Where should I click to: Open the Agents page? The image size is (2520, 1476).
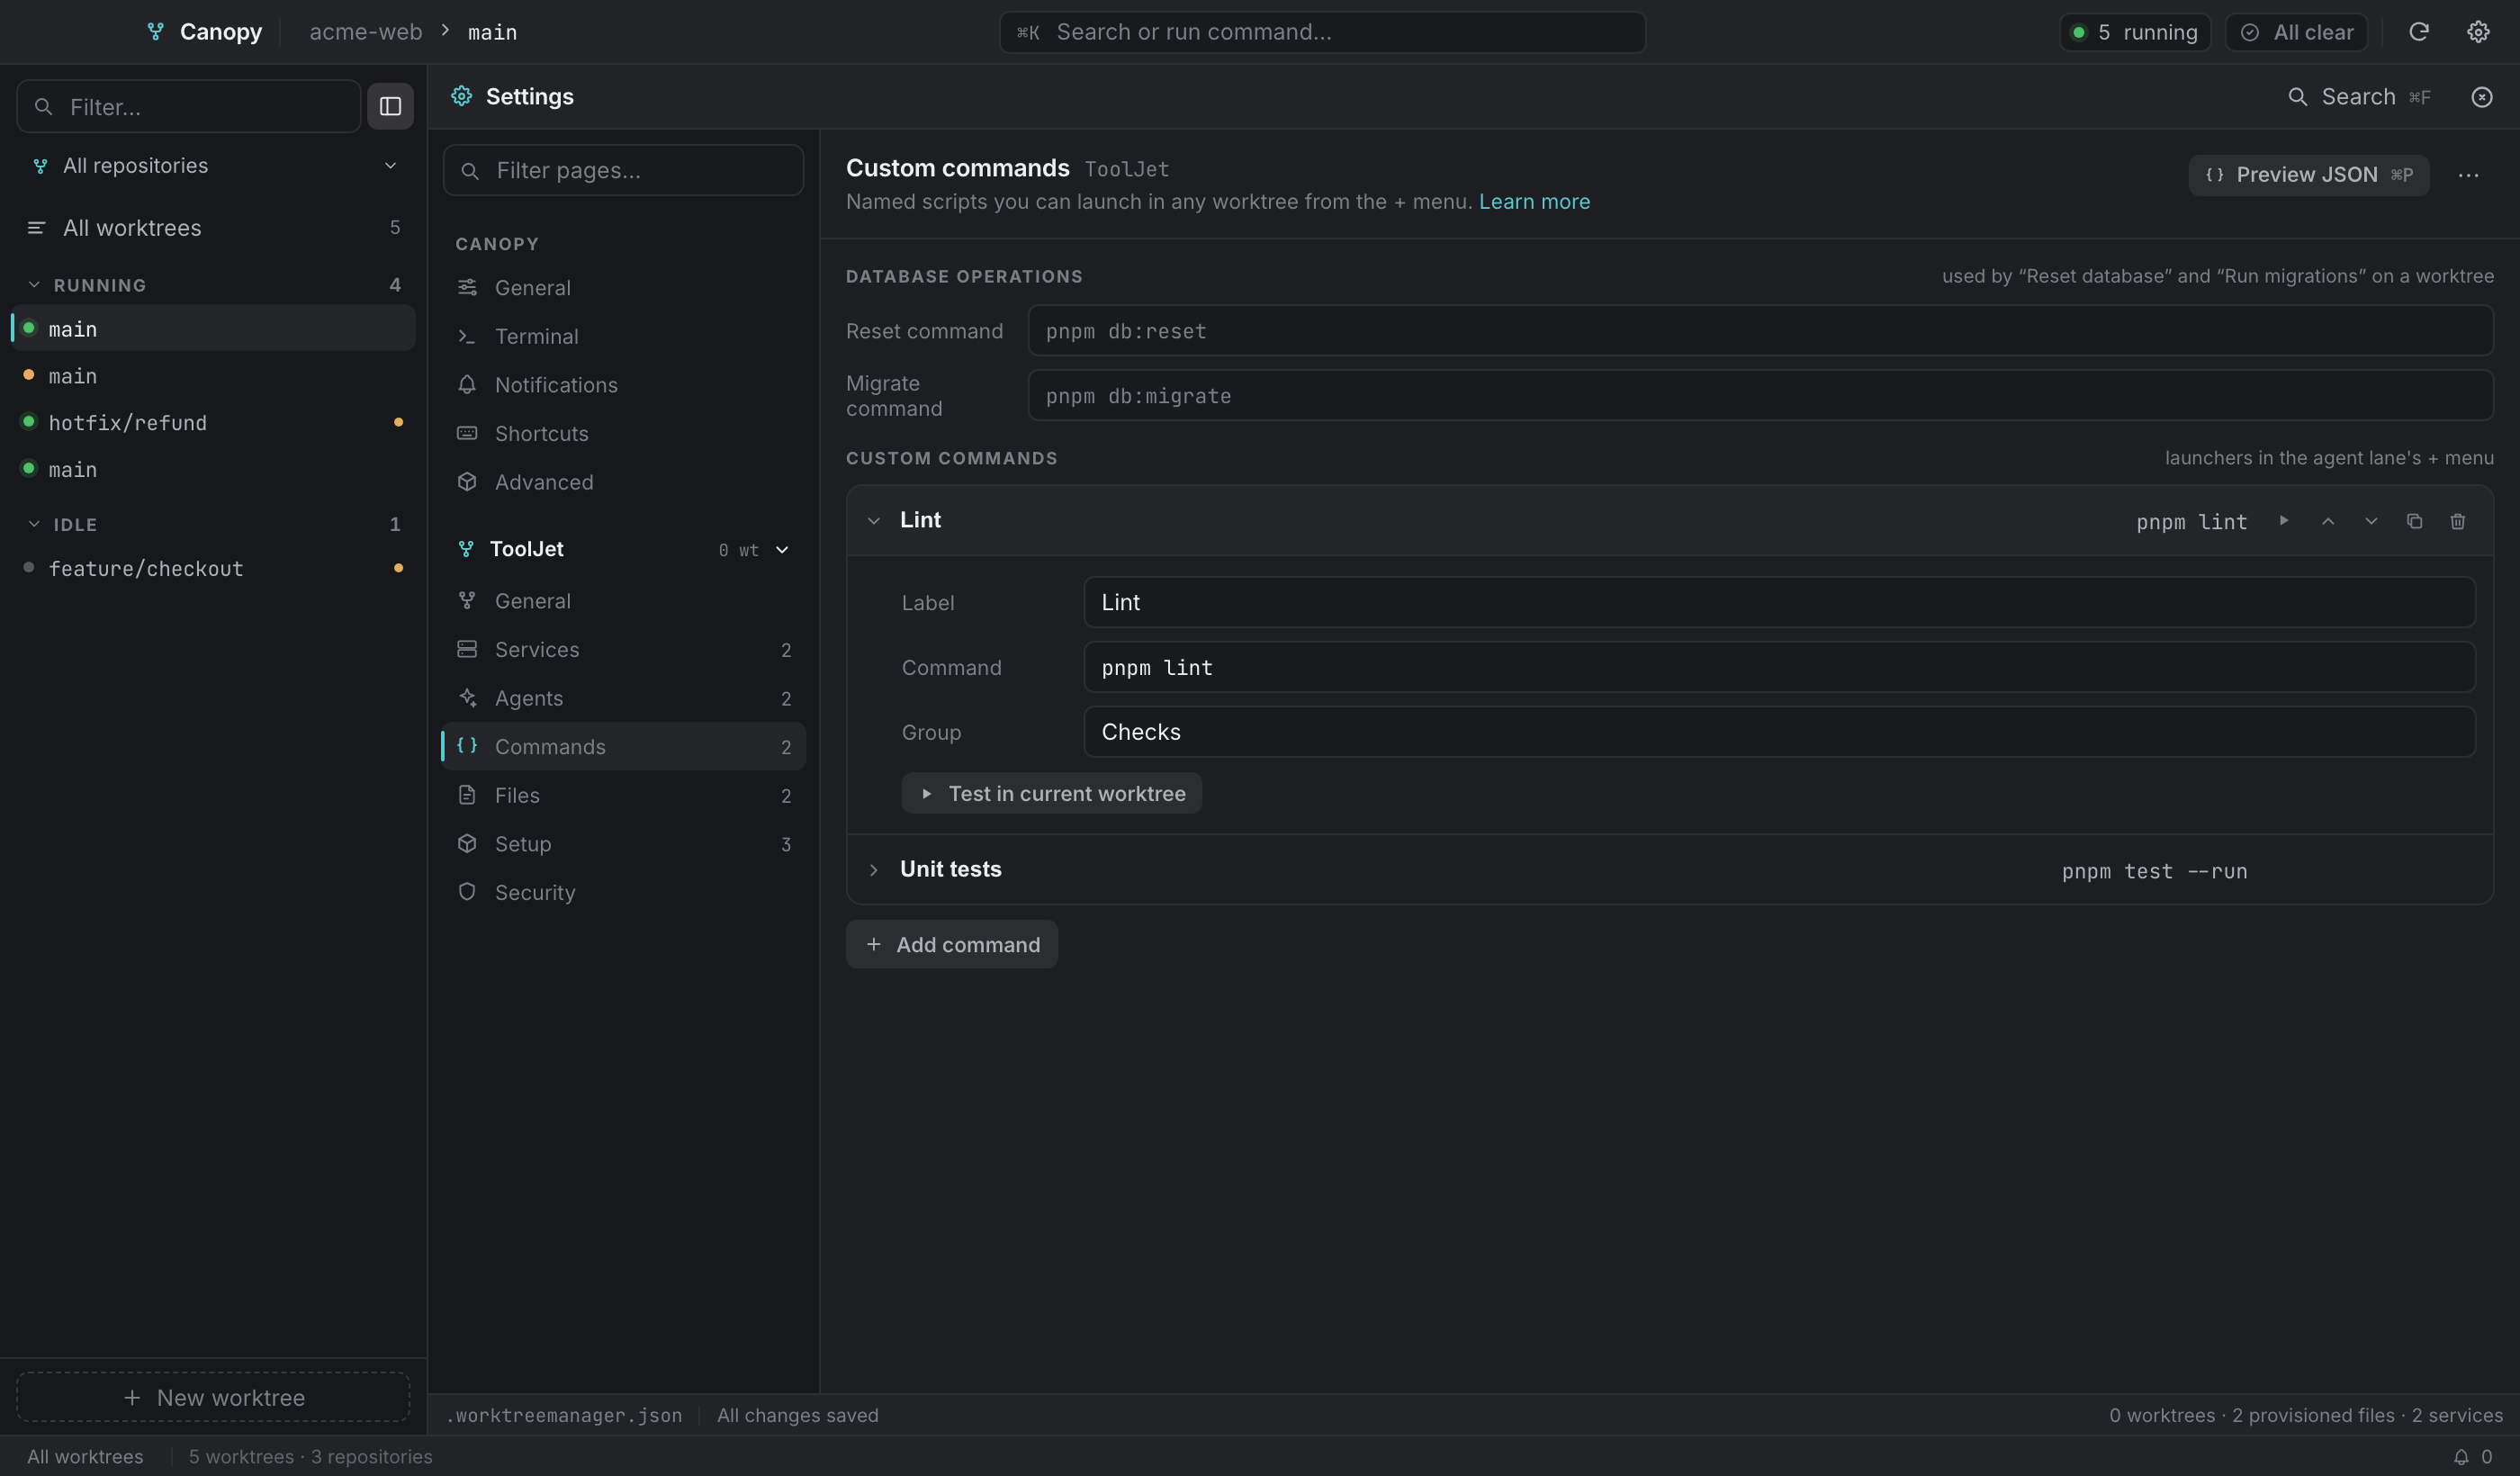coord(624,698)
